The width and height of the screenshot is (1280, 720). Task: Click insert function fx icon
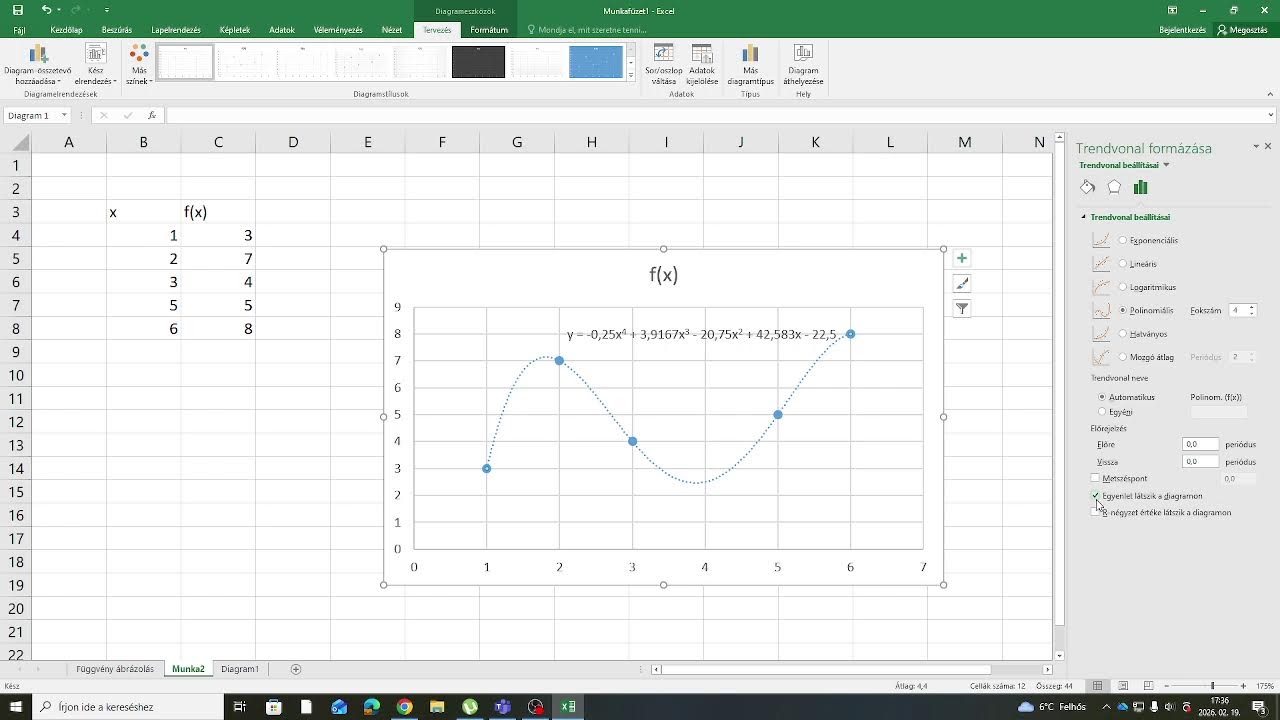[x=152, y=115]
